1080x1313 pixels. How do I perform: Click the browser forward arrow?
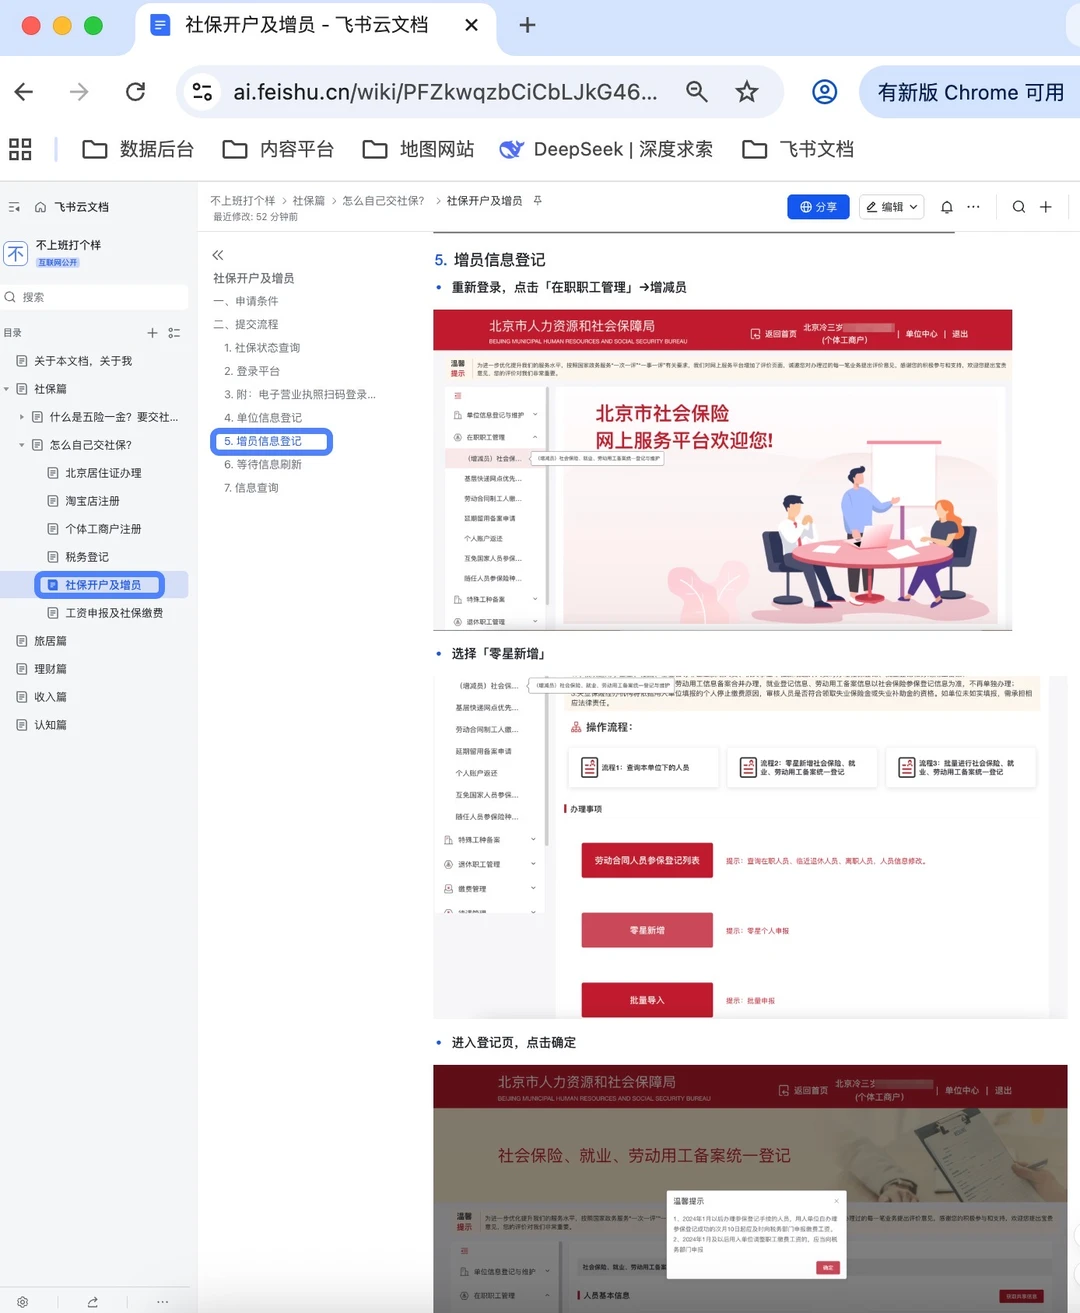tap(79, 92)
